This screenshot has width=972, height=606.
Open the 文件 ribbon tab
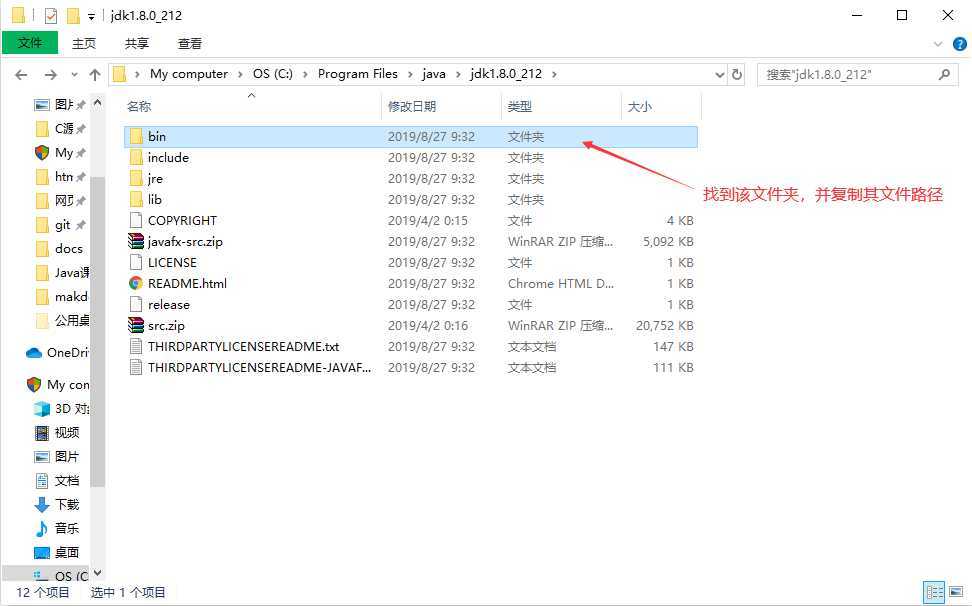click(30, 43)
